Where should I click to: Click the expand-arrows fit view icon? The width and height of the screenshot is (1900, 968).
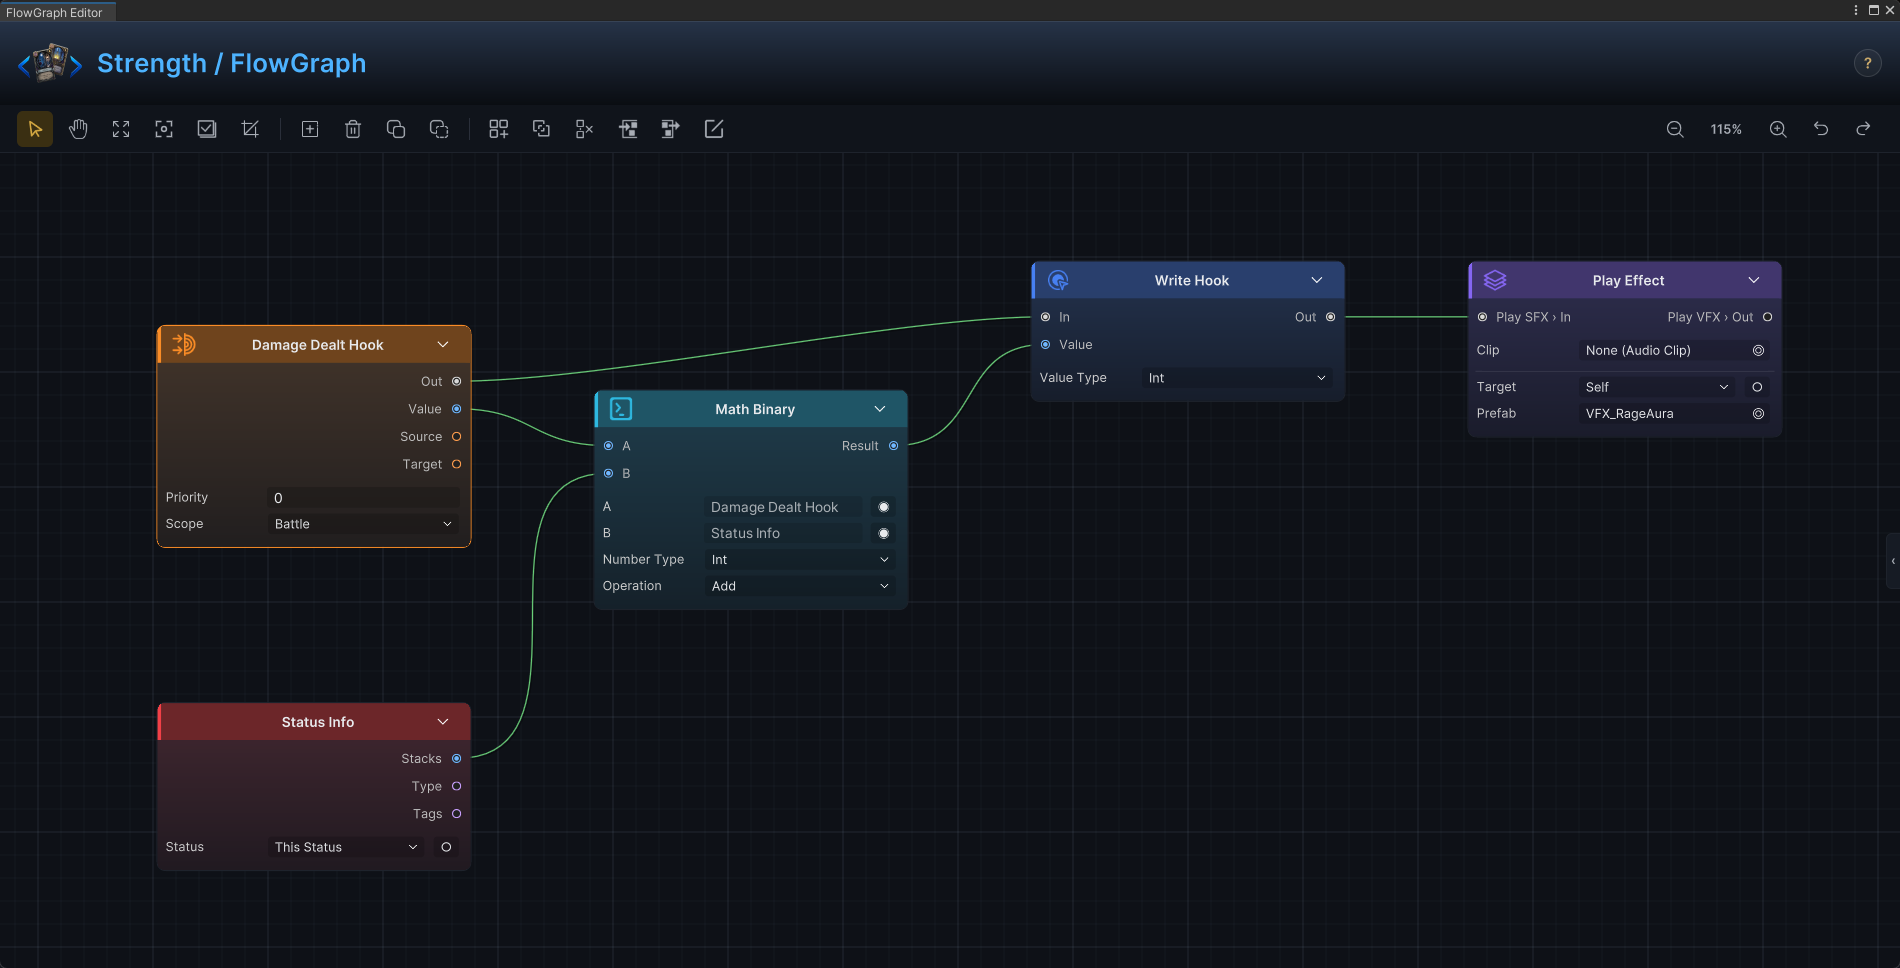tap(121, 129)
